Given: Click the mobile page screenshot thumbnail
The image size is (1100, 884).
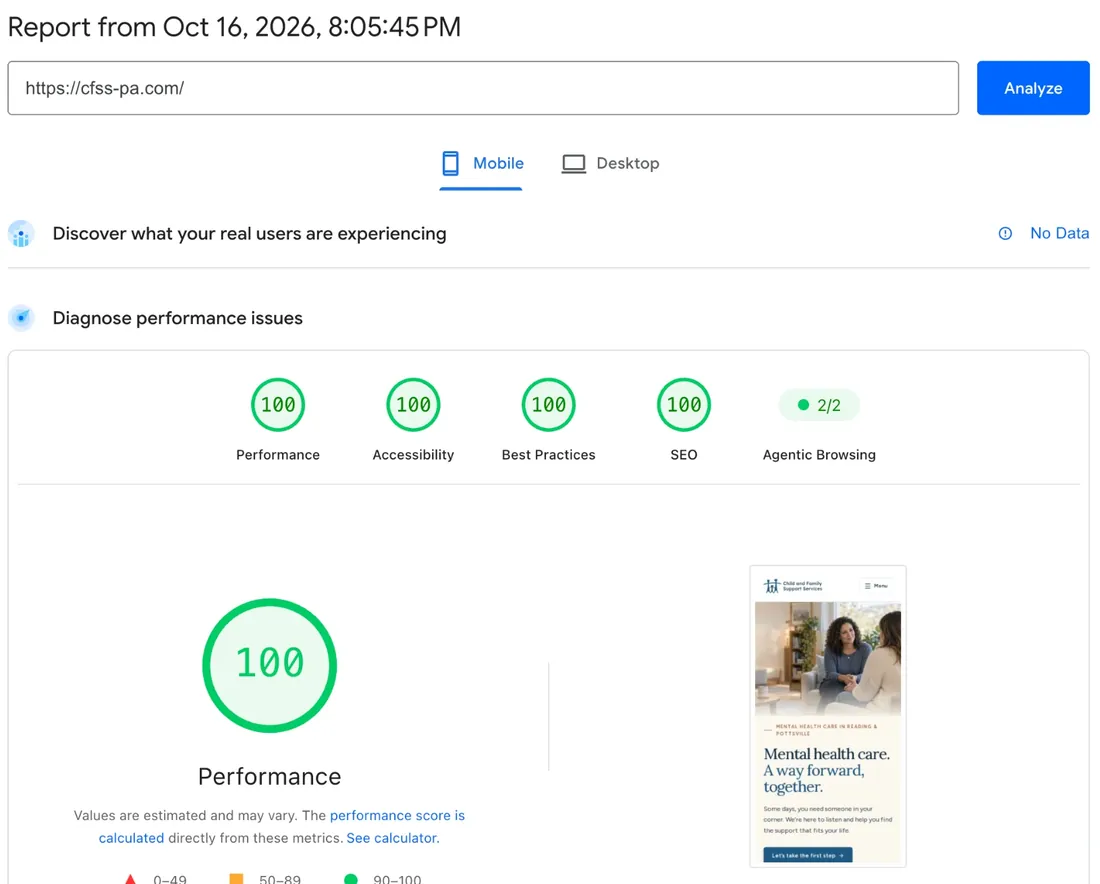Looking at the screenshot, I should (828, 716).
